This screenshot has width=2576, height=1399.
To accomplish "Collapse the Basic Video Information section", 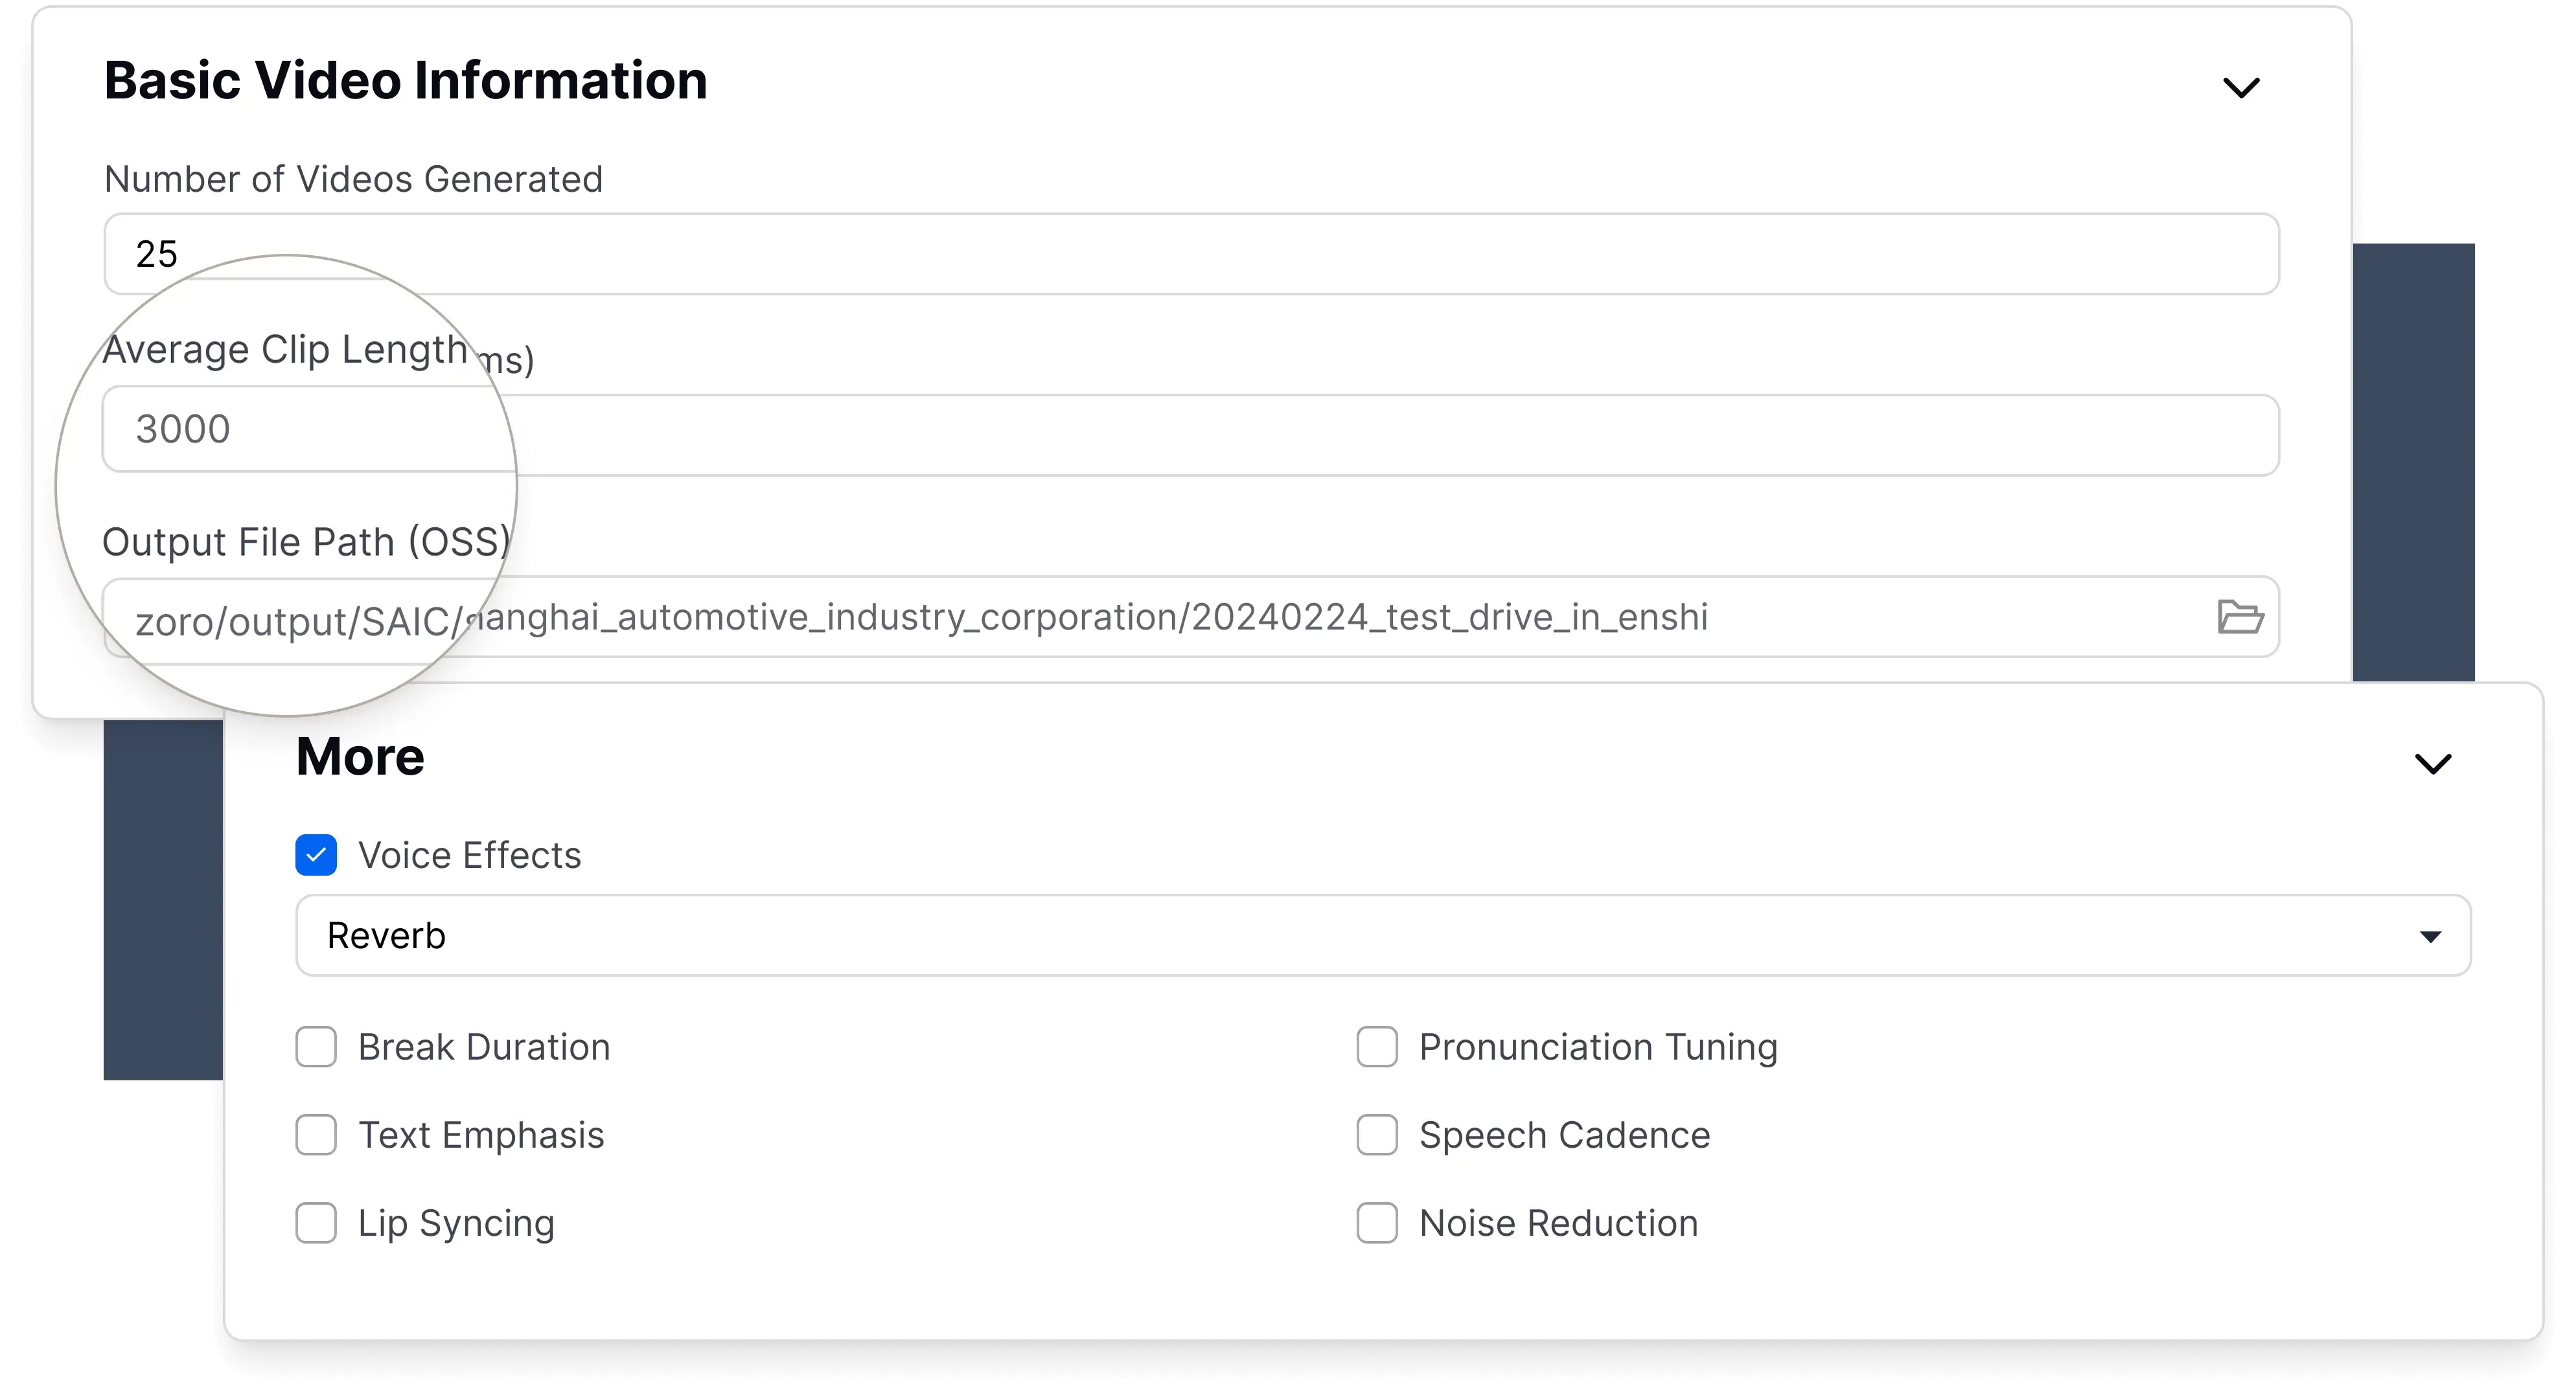I will 2240,88.
